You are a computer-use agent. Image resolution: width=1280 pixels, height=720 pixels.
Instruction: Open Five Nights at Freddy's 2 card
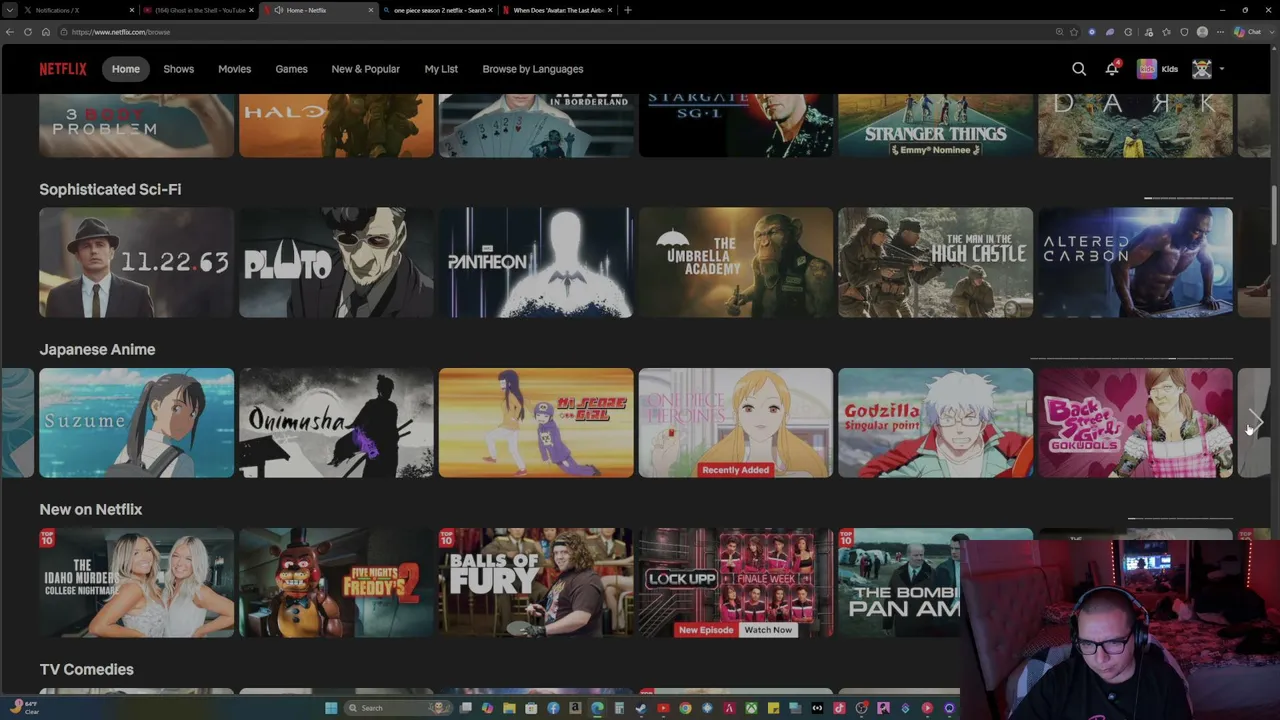pyautogui.click(x=336, y=583)
